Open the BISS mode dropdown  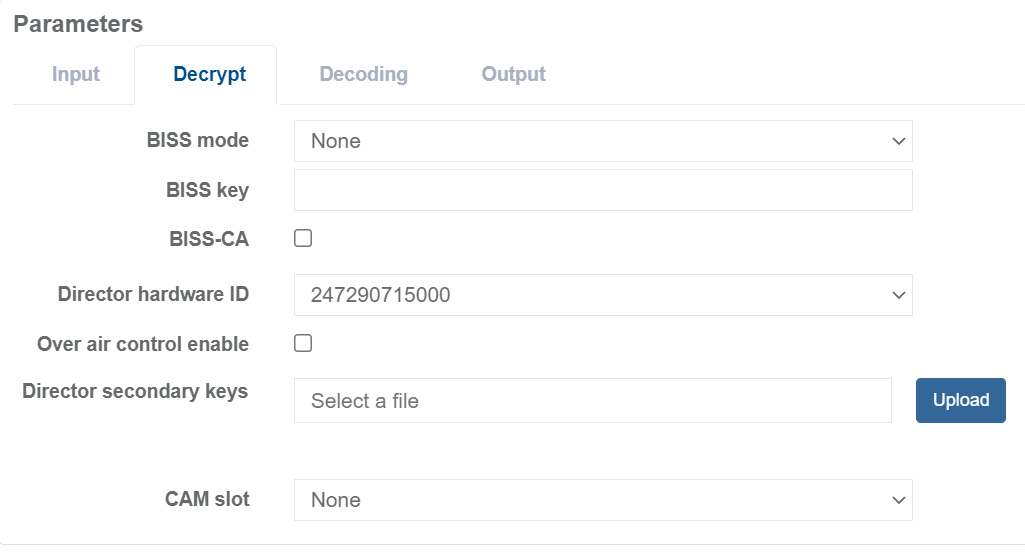603,141
